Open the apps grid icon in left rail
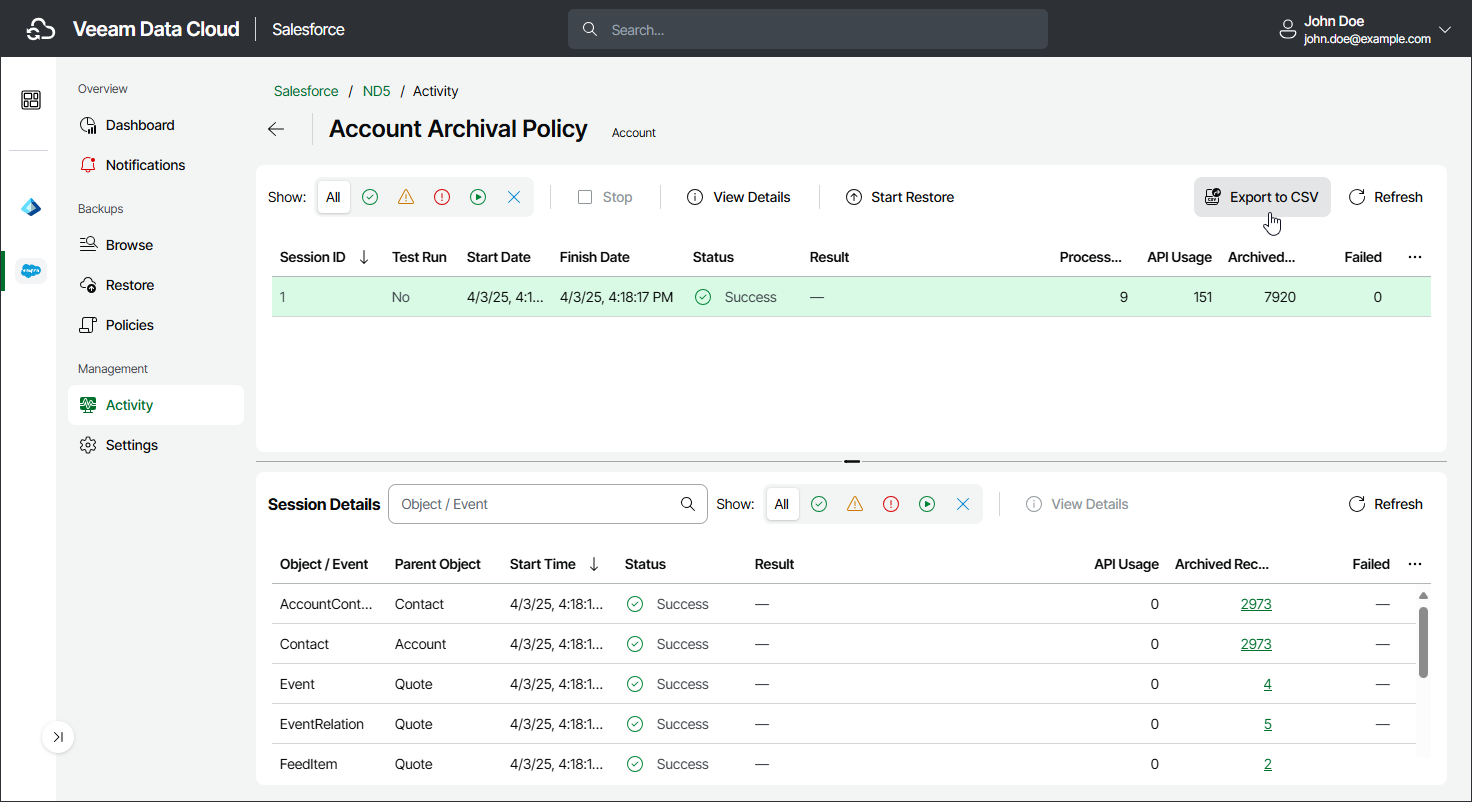The height and width of the screenshot is (802, 1472). [31, 100]
